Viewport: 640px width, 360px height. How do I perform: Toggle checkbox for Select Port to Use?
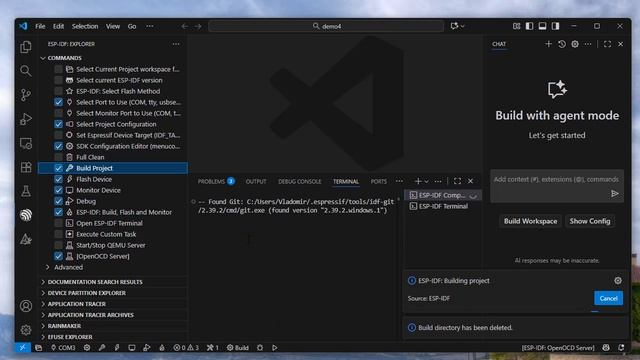tap(58, 102)
